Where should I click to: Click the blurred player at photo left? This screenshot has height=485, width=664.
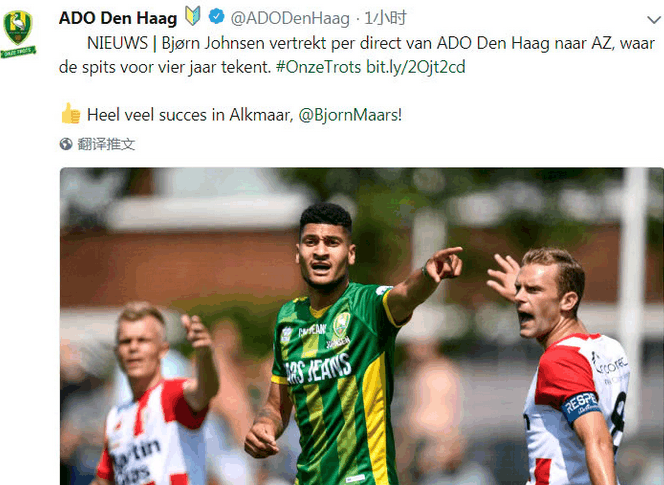[x=155, y=394]
